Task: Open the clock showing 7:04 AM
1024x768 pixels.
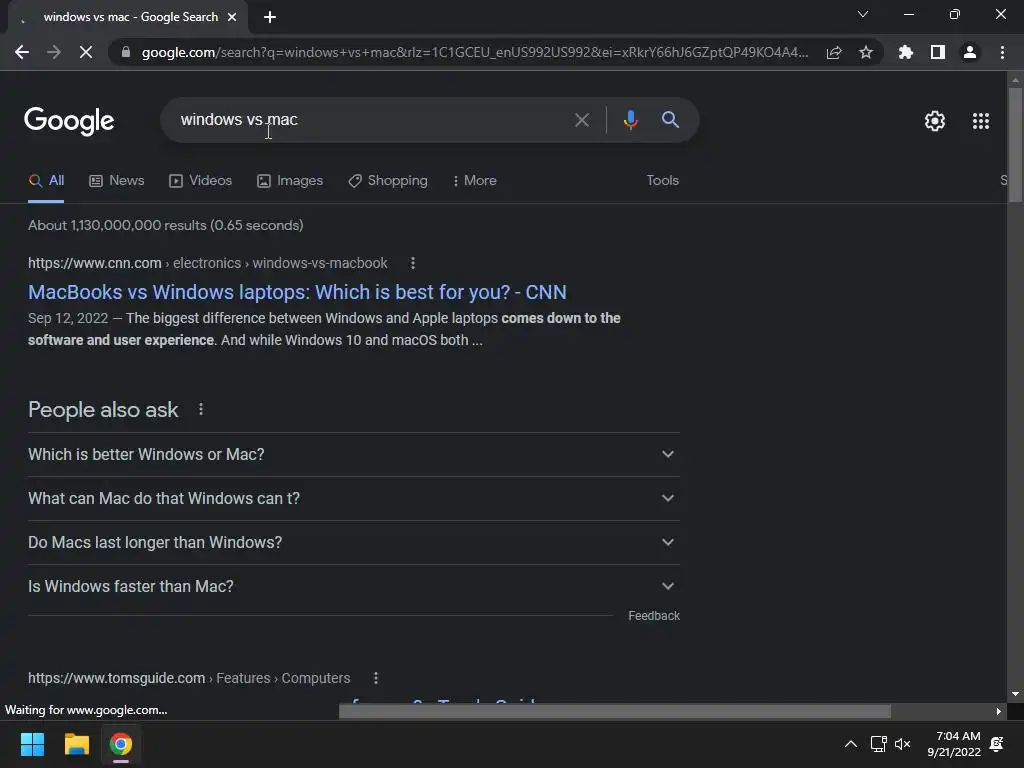Action: (x=953, y=744)
